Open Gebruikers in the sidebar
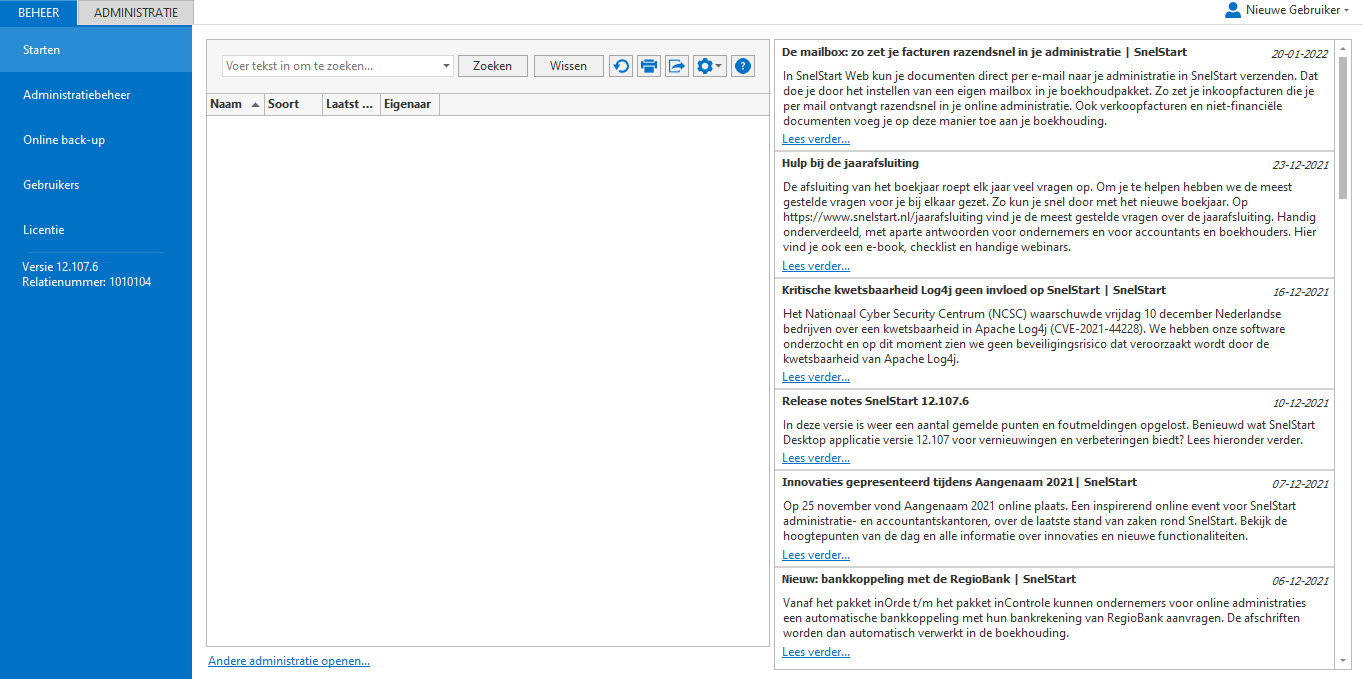 (96, 185)
